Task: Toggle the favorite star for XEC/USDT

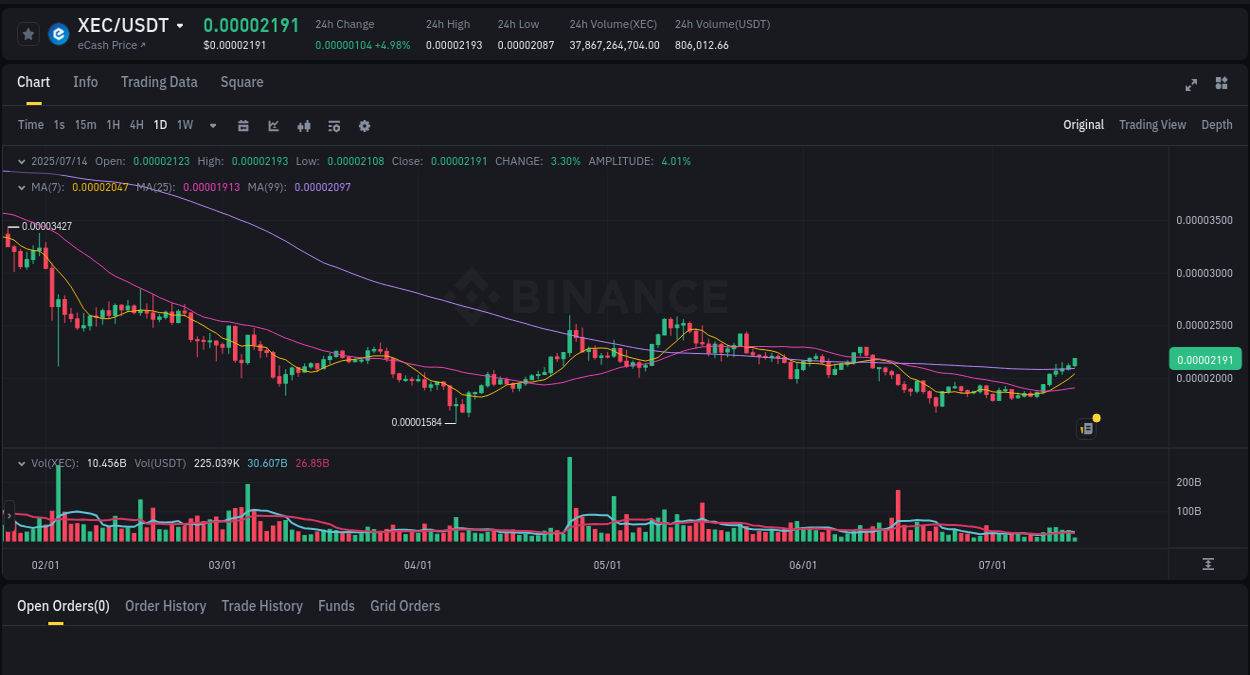Action: 28,33
